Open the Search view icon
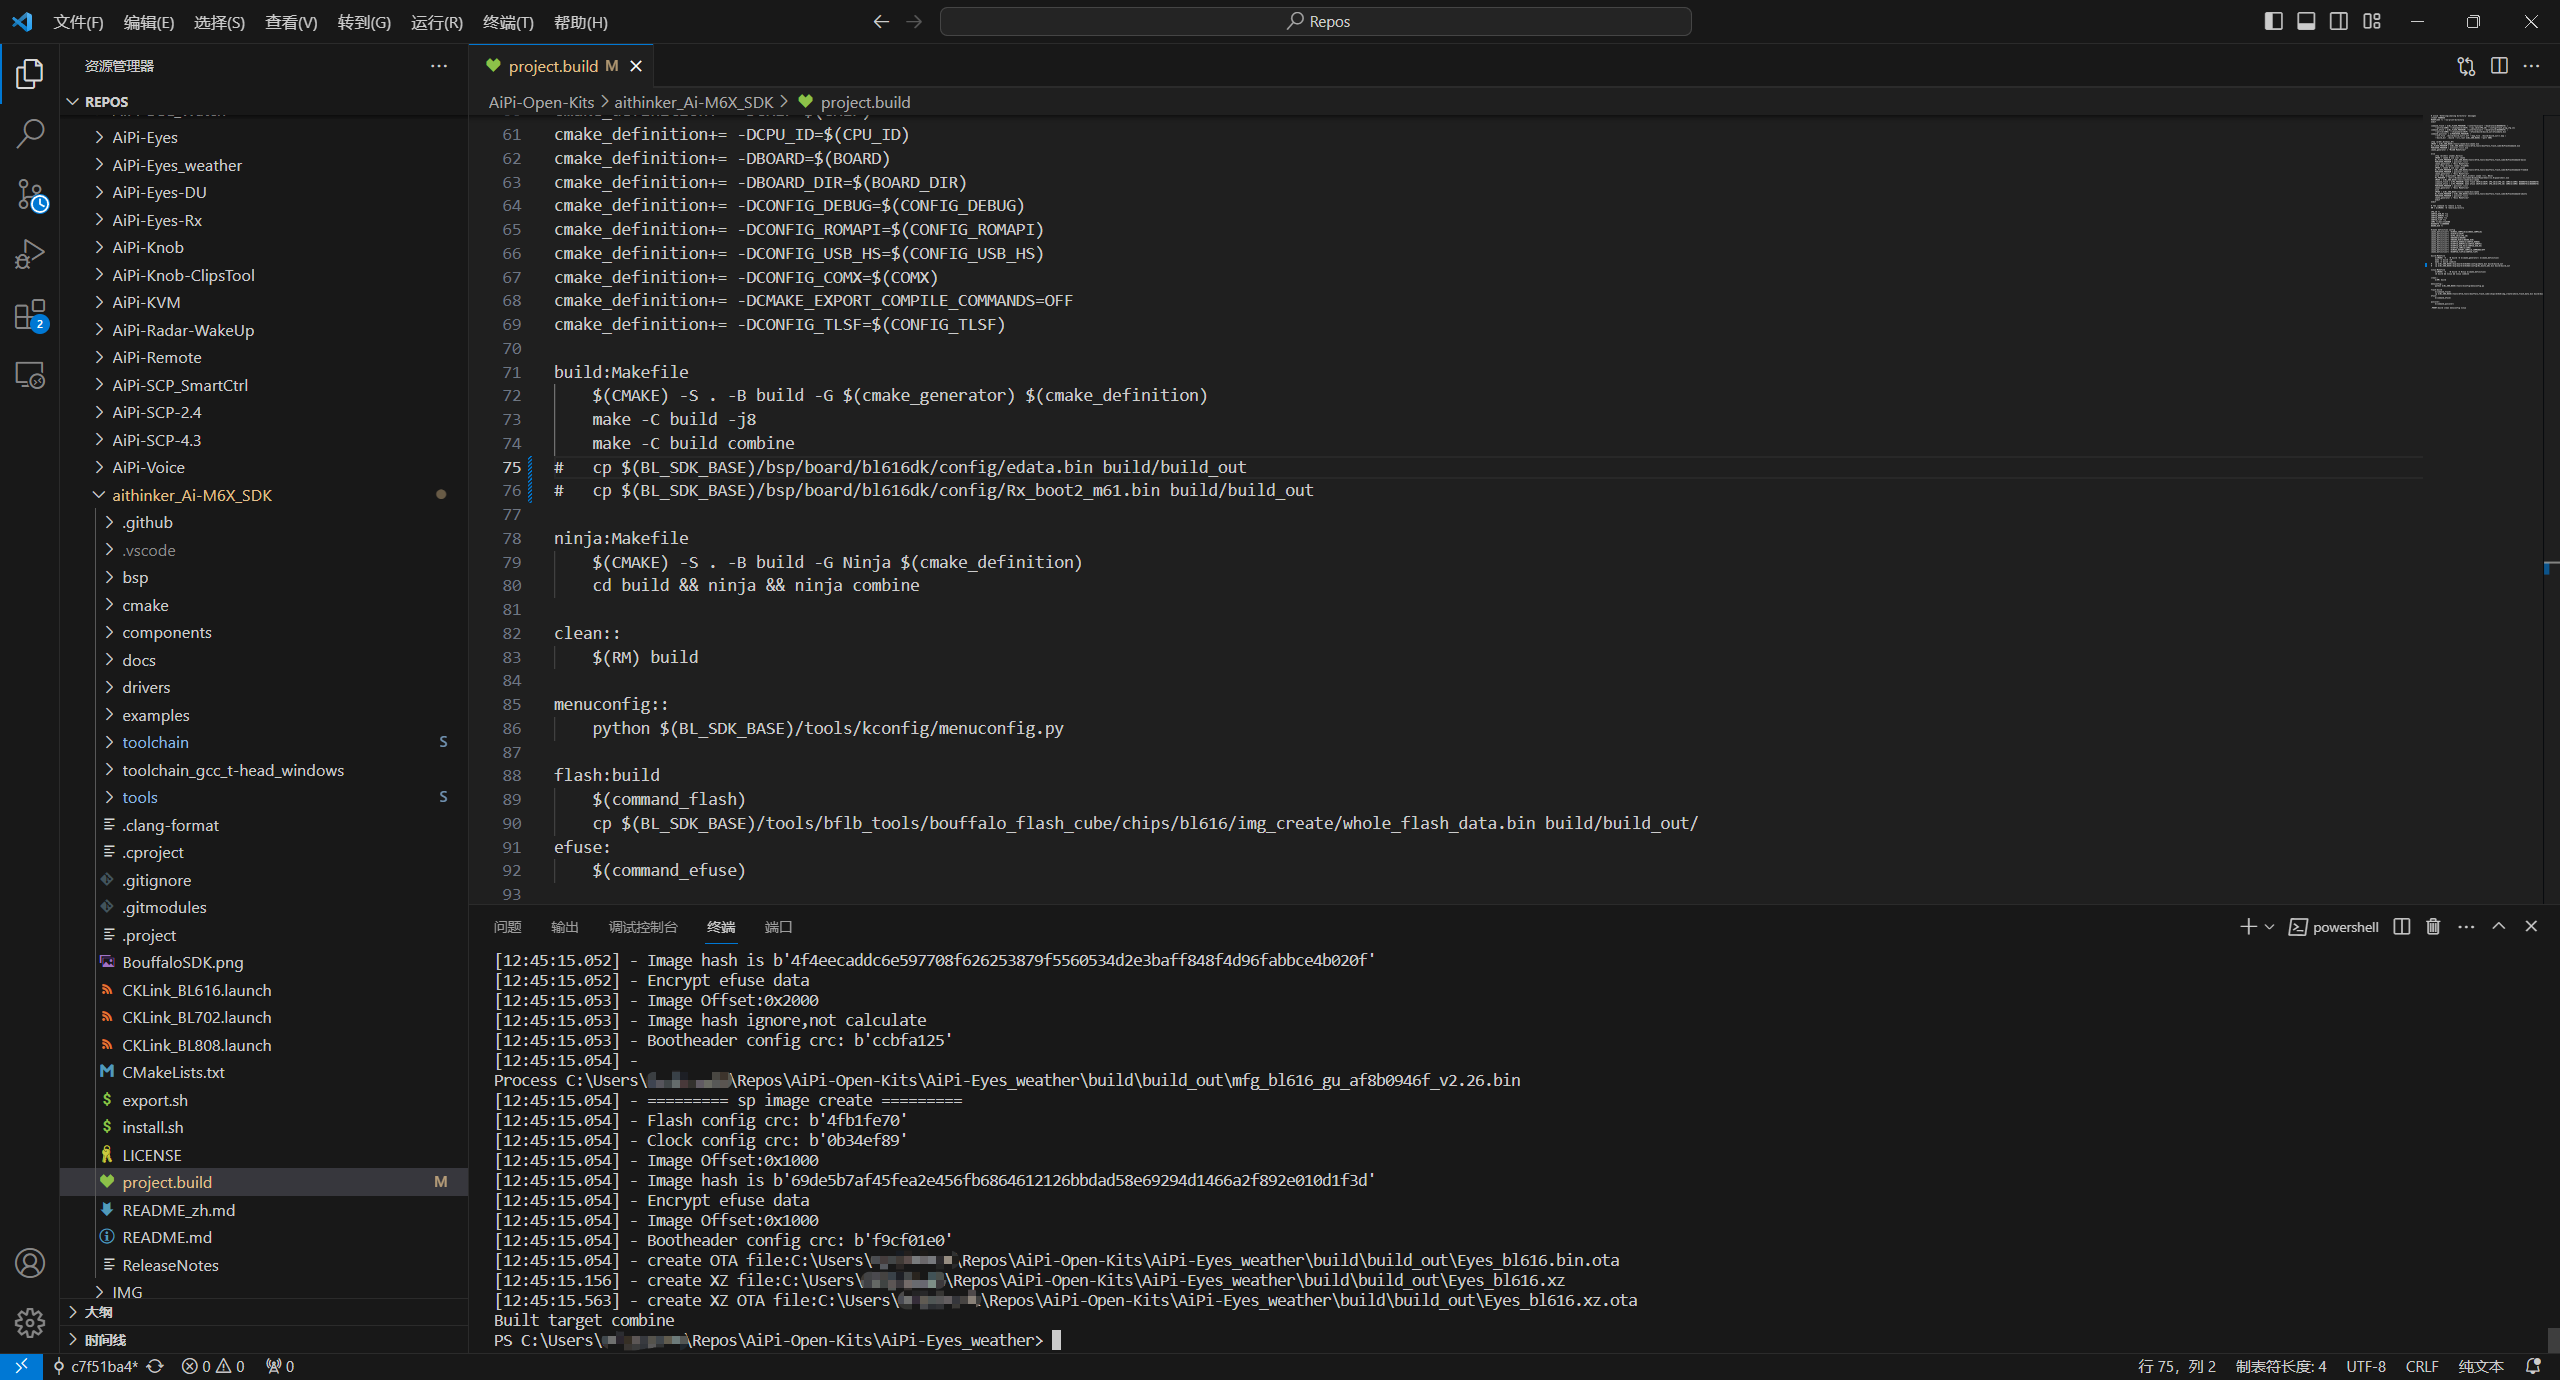This screenshot has width=2560, height=1380. (x=30, y=133)
